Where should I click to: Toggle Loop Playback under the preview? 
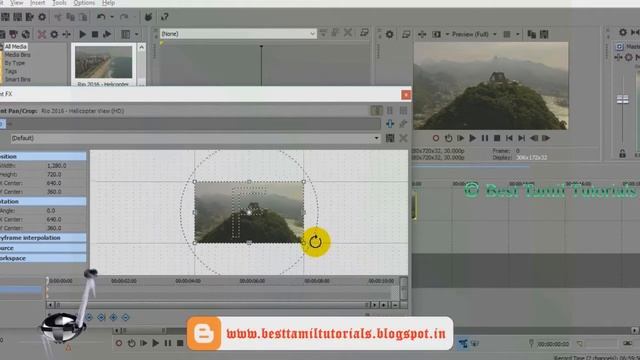tap(448, 138)
